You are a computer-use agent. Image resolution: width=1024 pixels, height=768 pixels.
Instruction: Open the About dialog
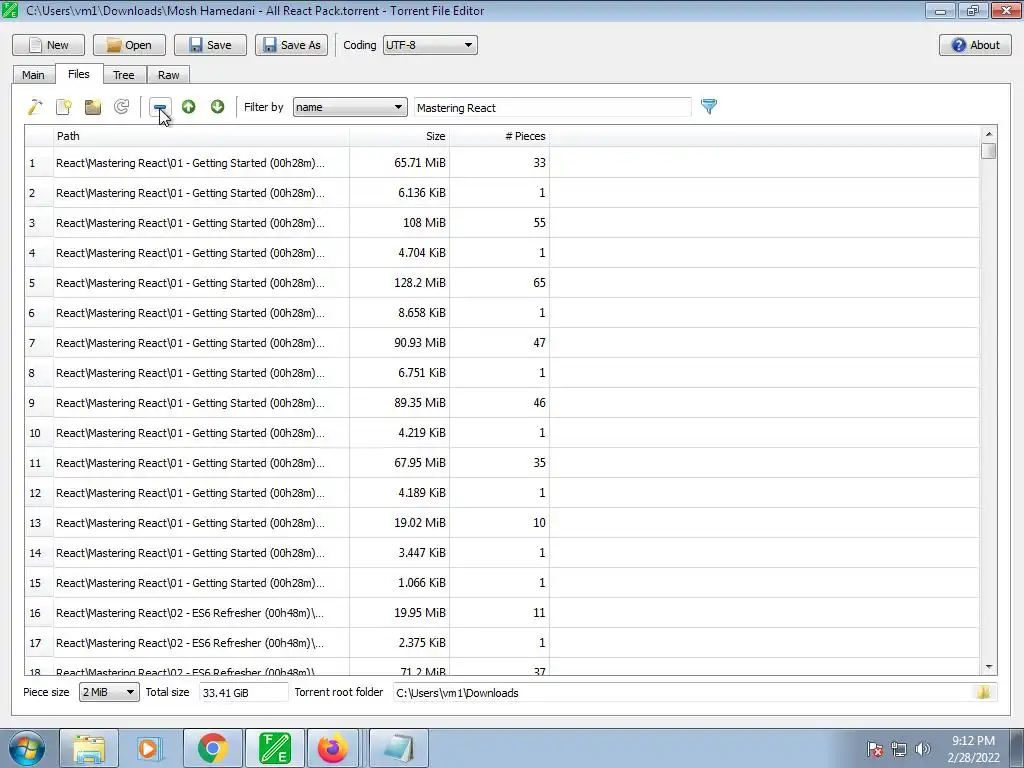coord(975,45)
